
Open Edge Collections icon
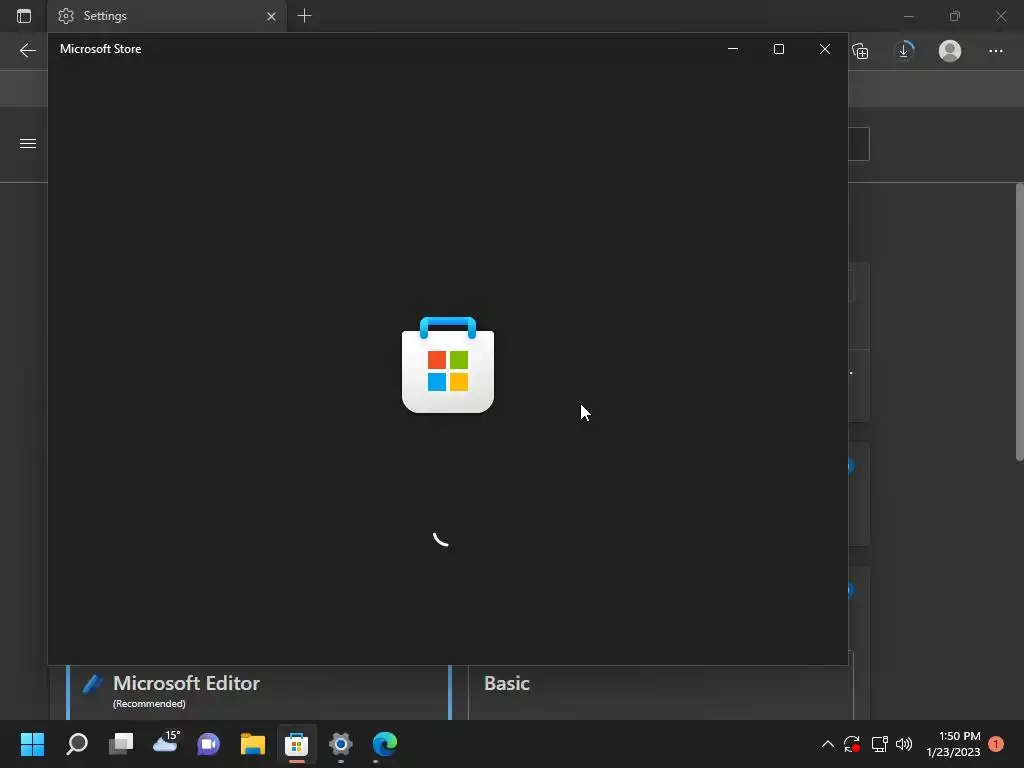(861, 50)
